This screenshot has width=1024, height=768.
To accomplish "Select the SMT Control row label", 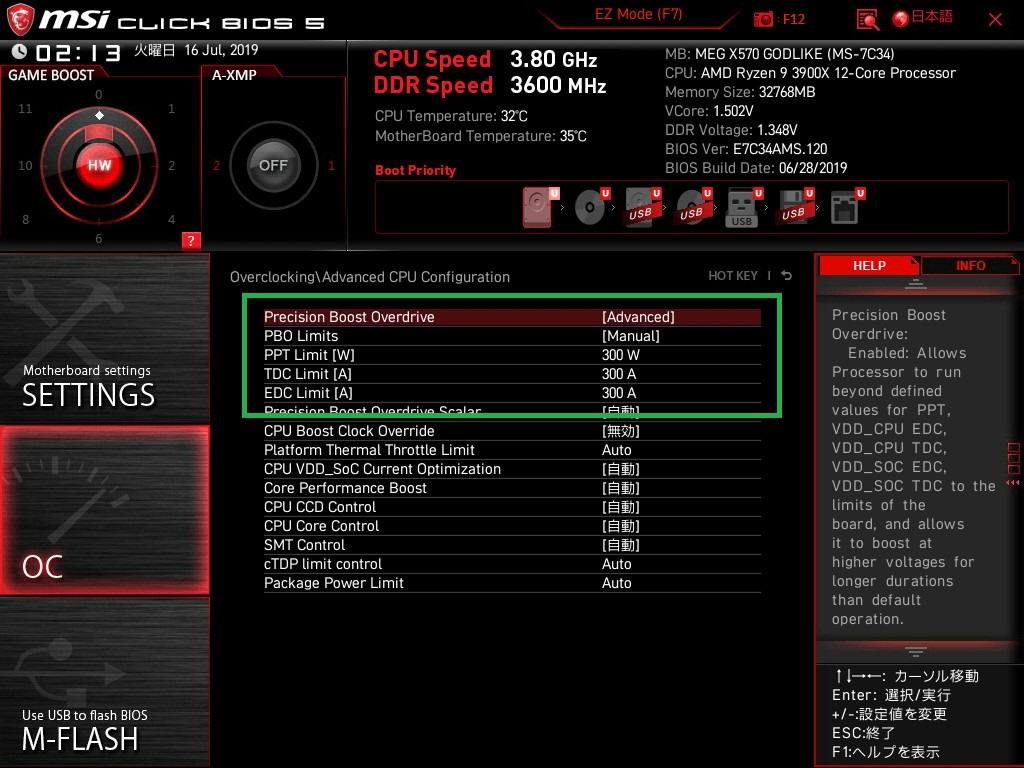I will pyautogui.click(x=304, y=545).
